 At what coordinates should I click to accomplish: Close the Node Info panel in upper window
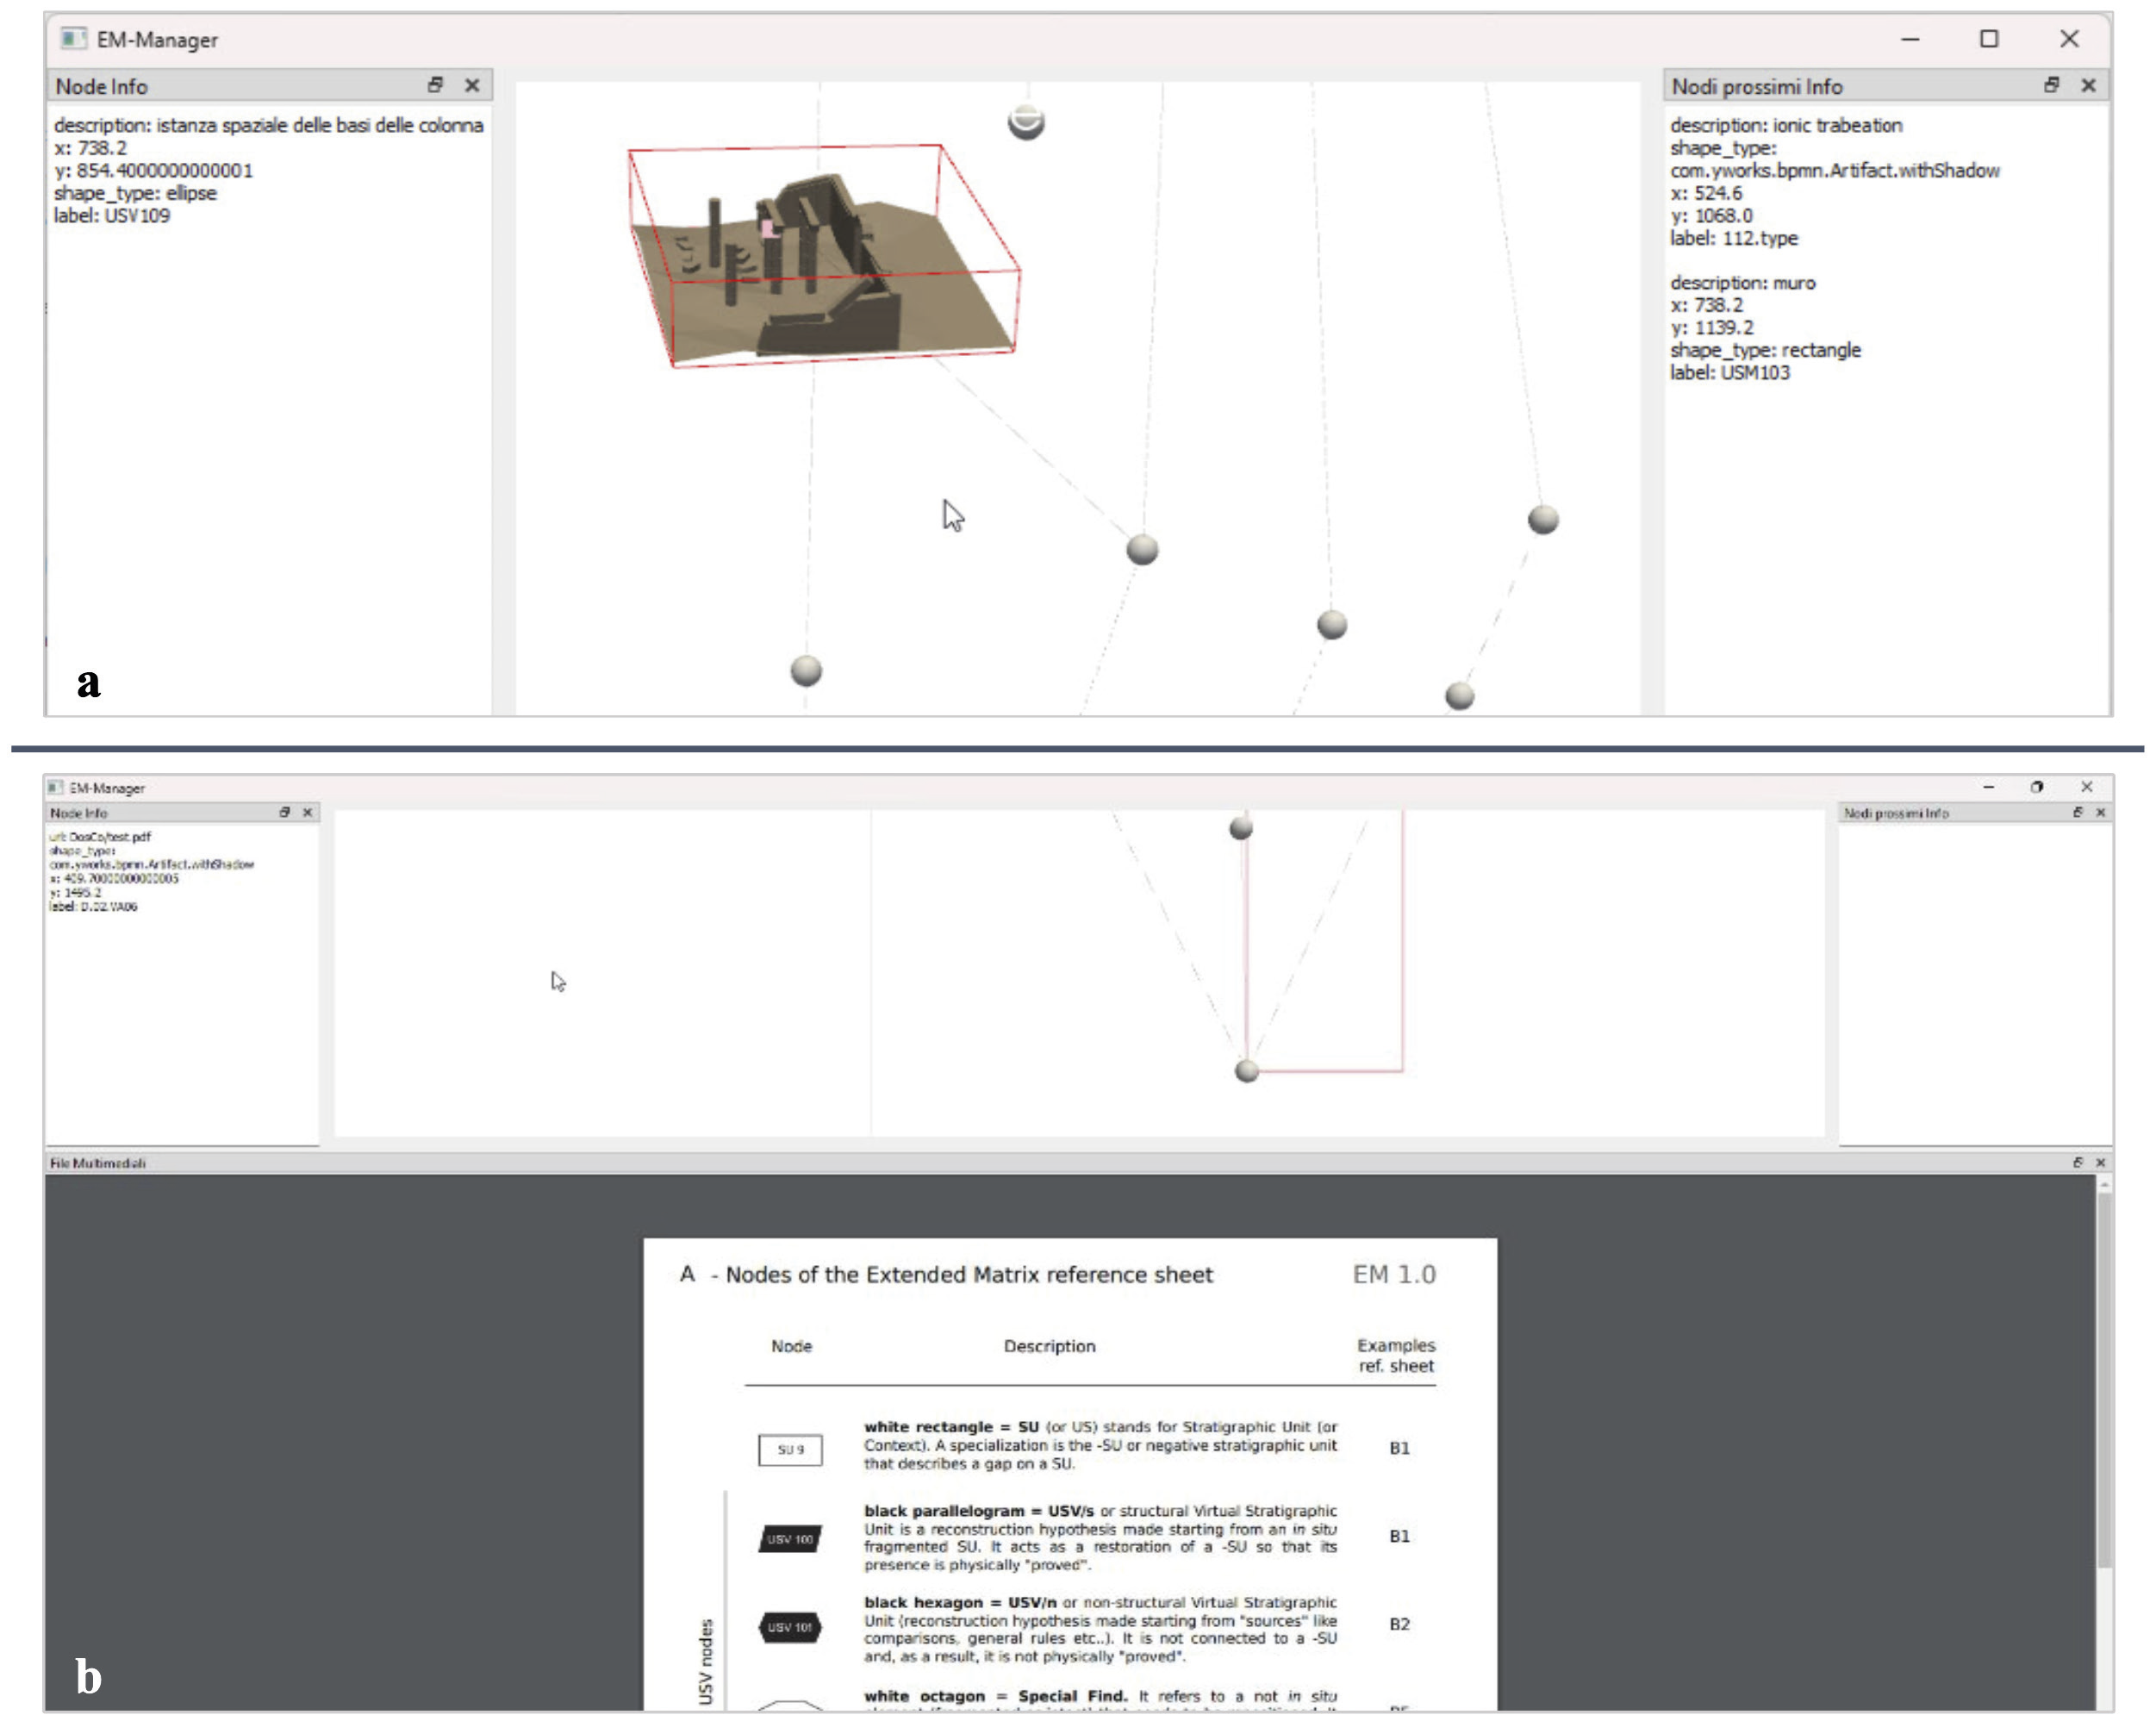(472, 85)
